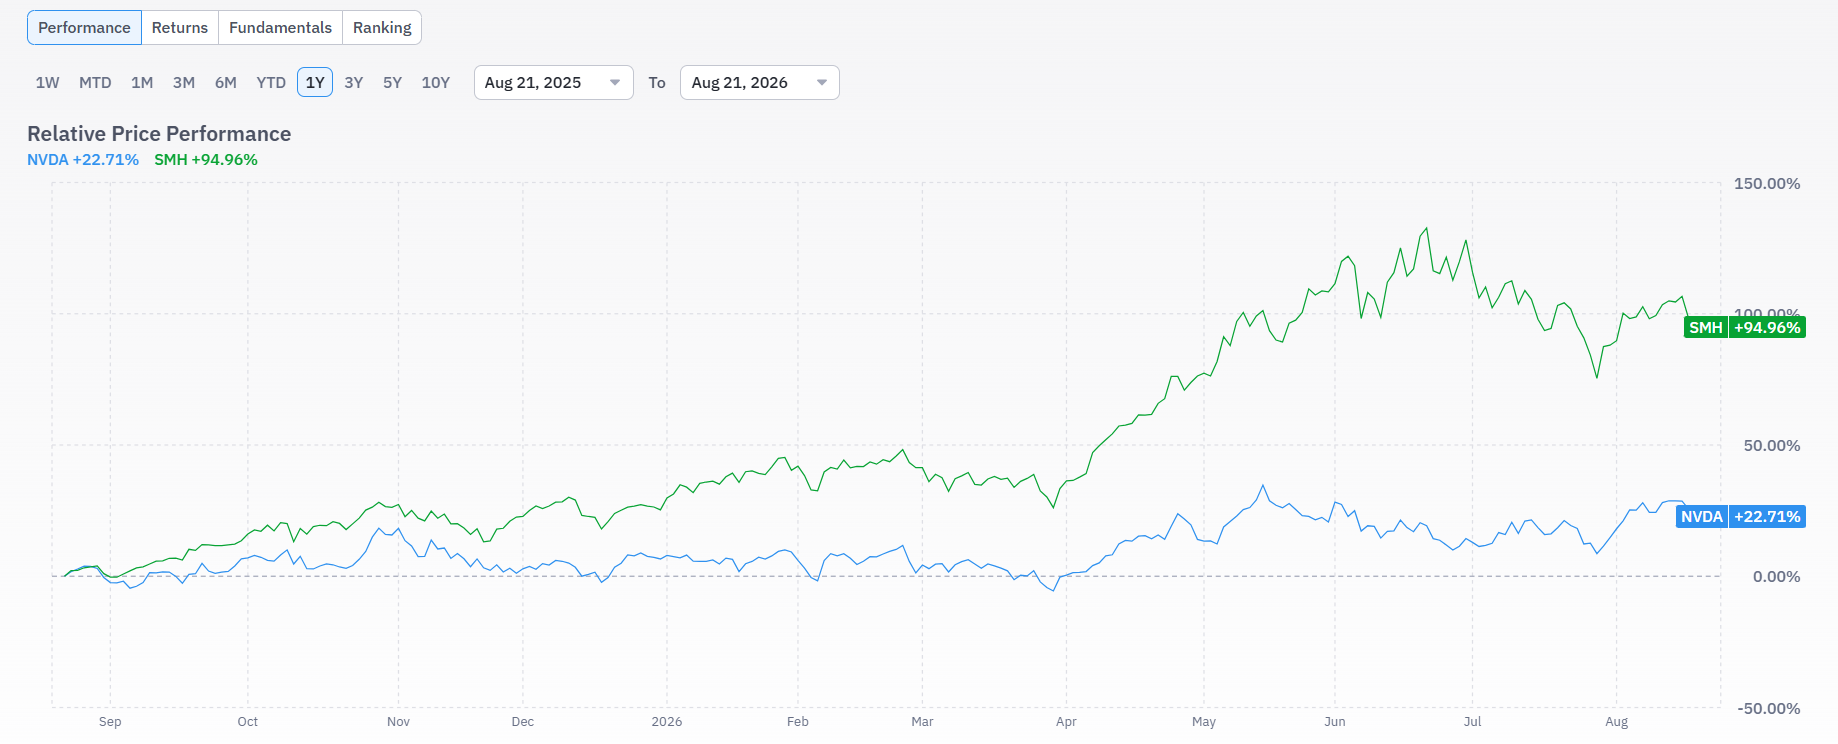Viewport: 1838px width, 744px height.
Task: Click the green SMH +94.96% end tag
Action: pyautogui.click(x=1745, y=327)
